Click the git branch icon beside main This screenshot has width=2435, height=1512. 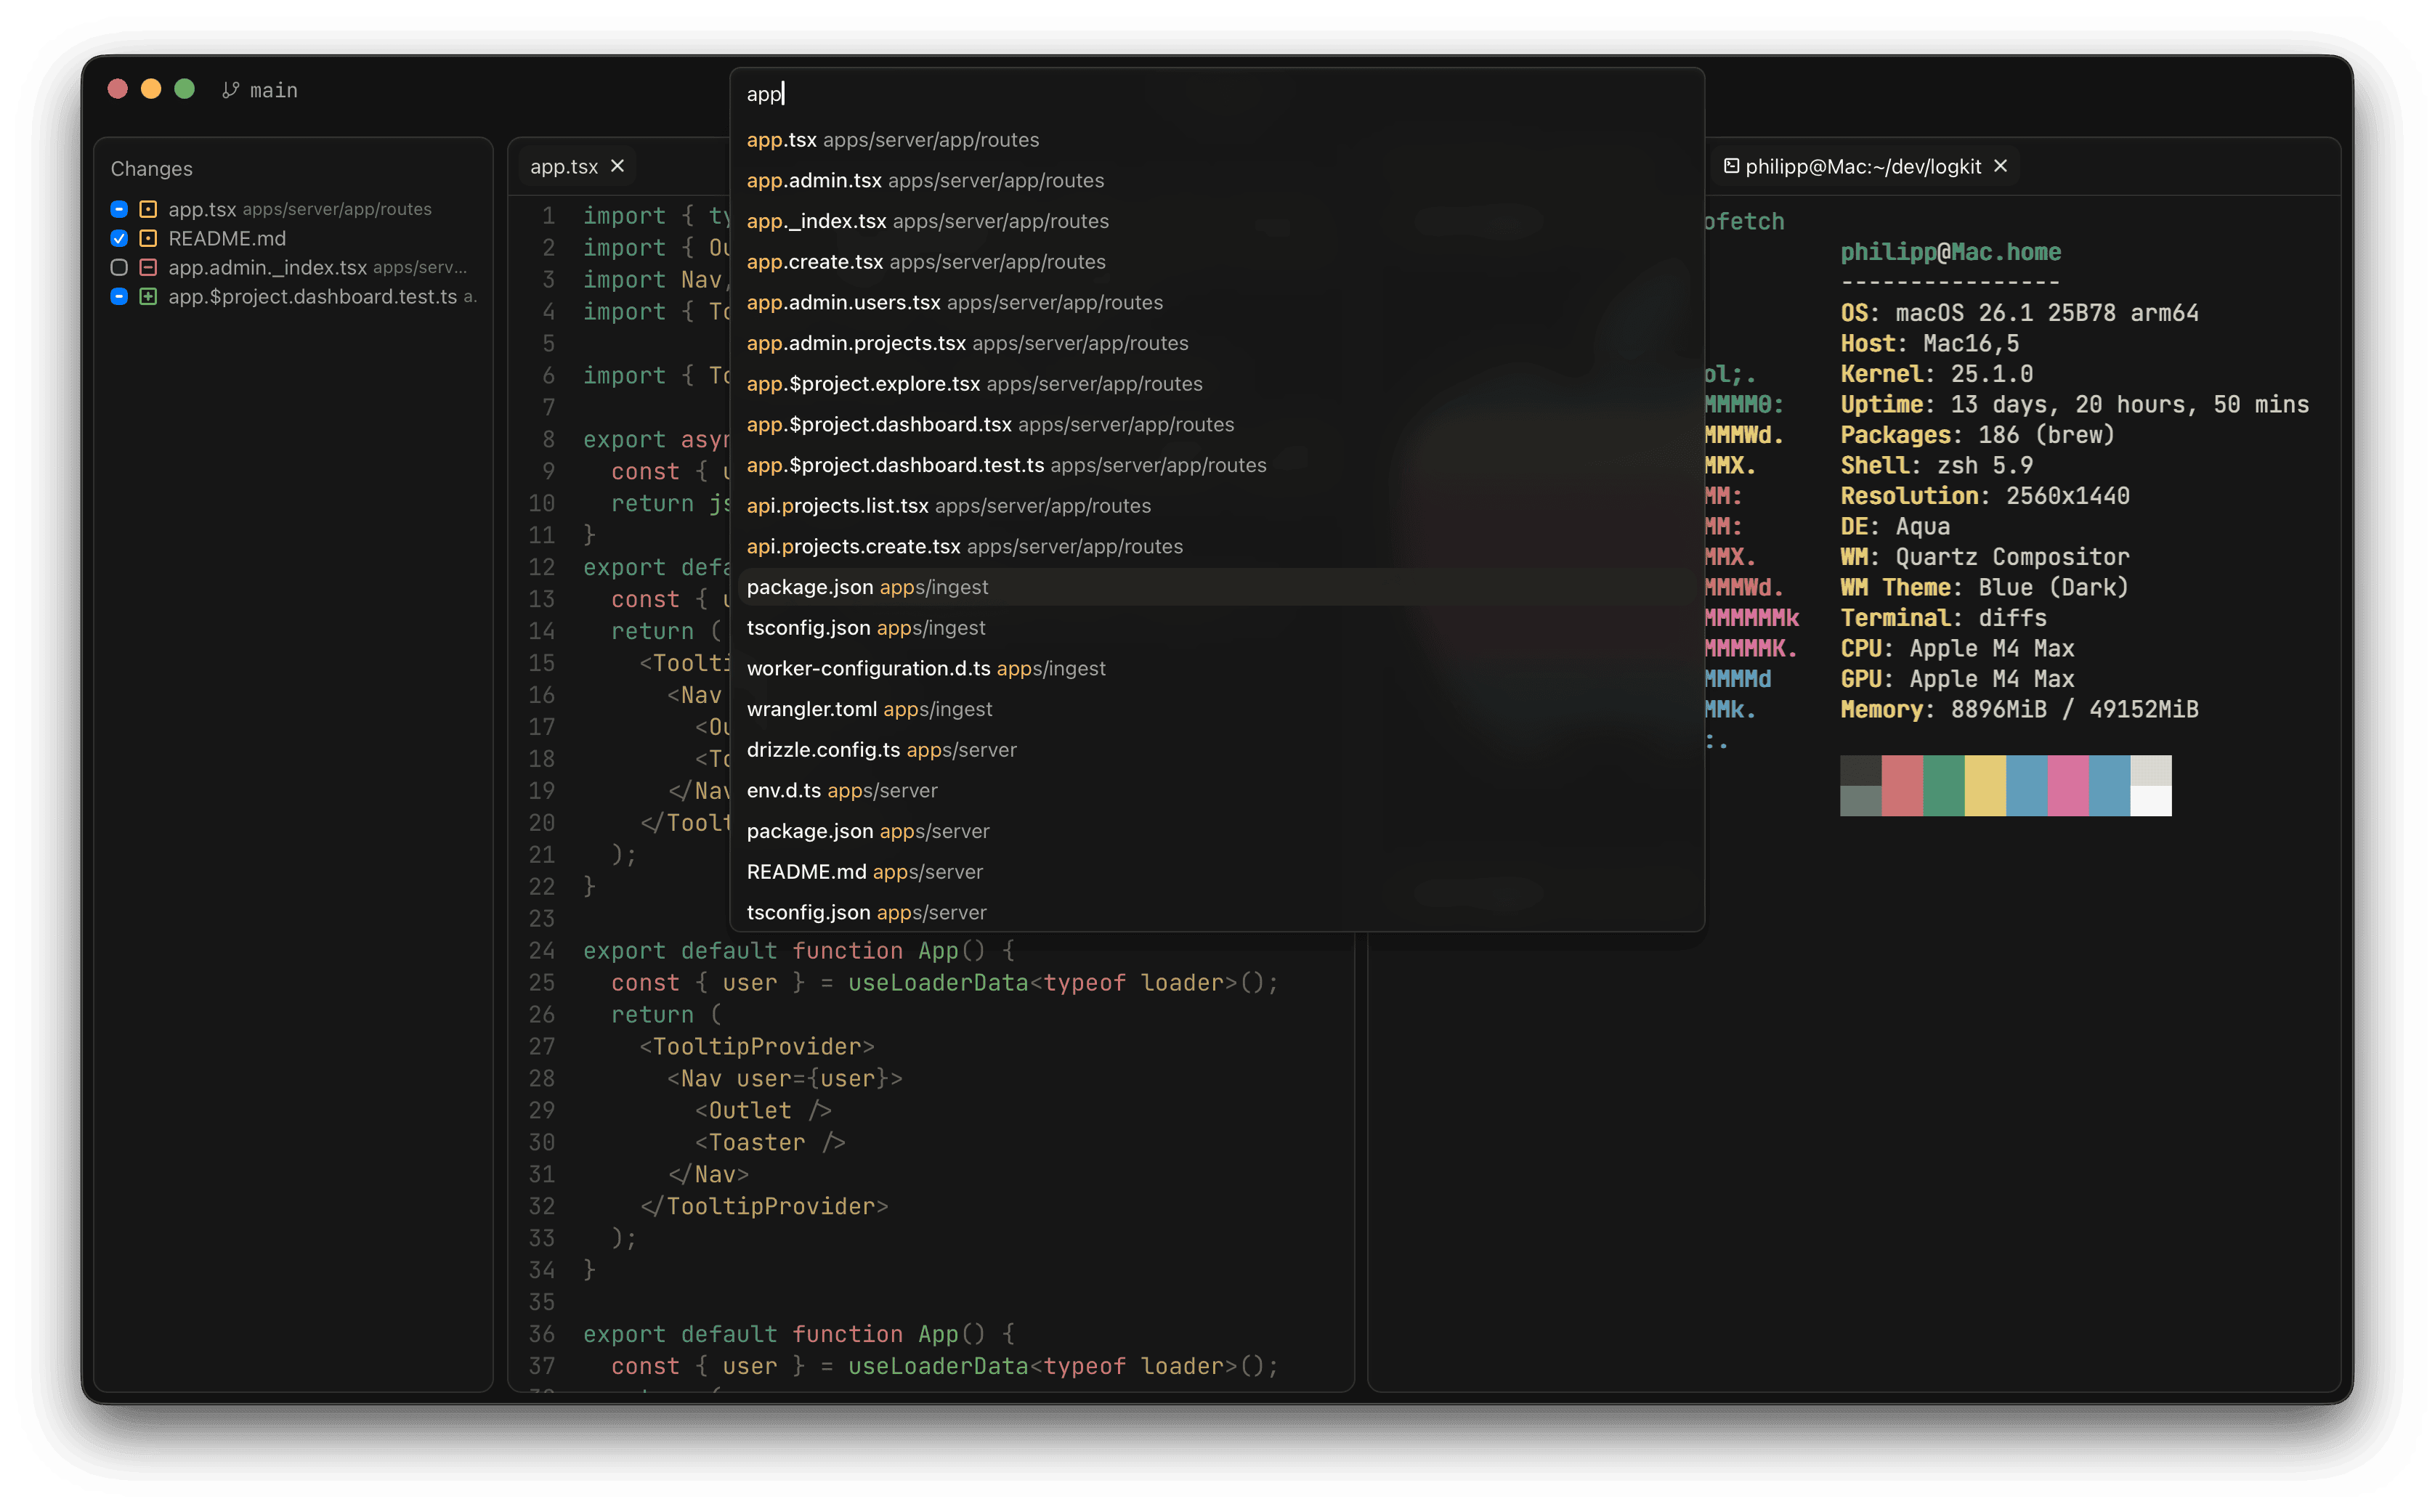point(231,90)
